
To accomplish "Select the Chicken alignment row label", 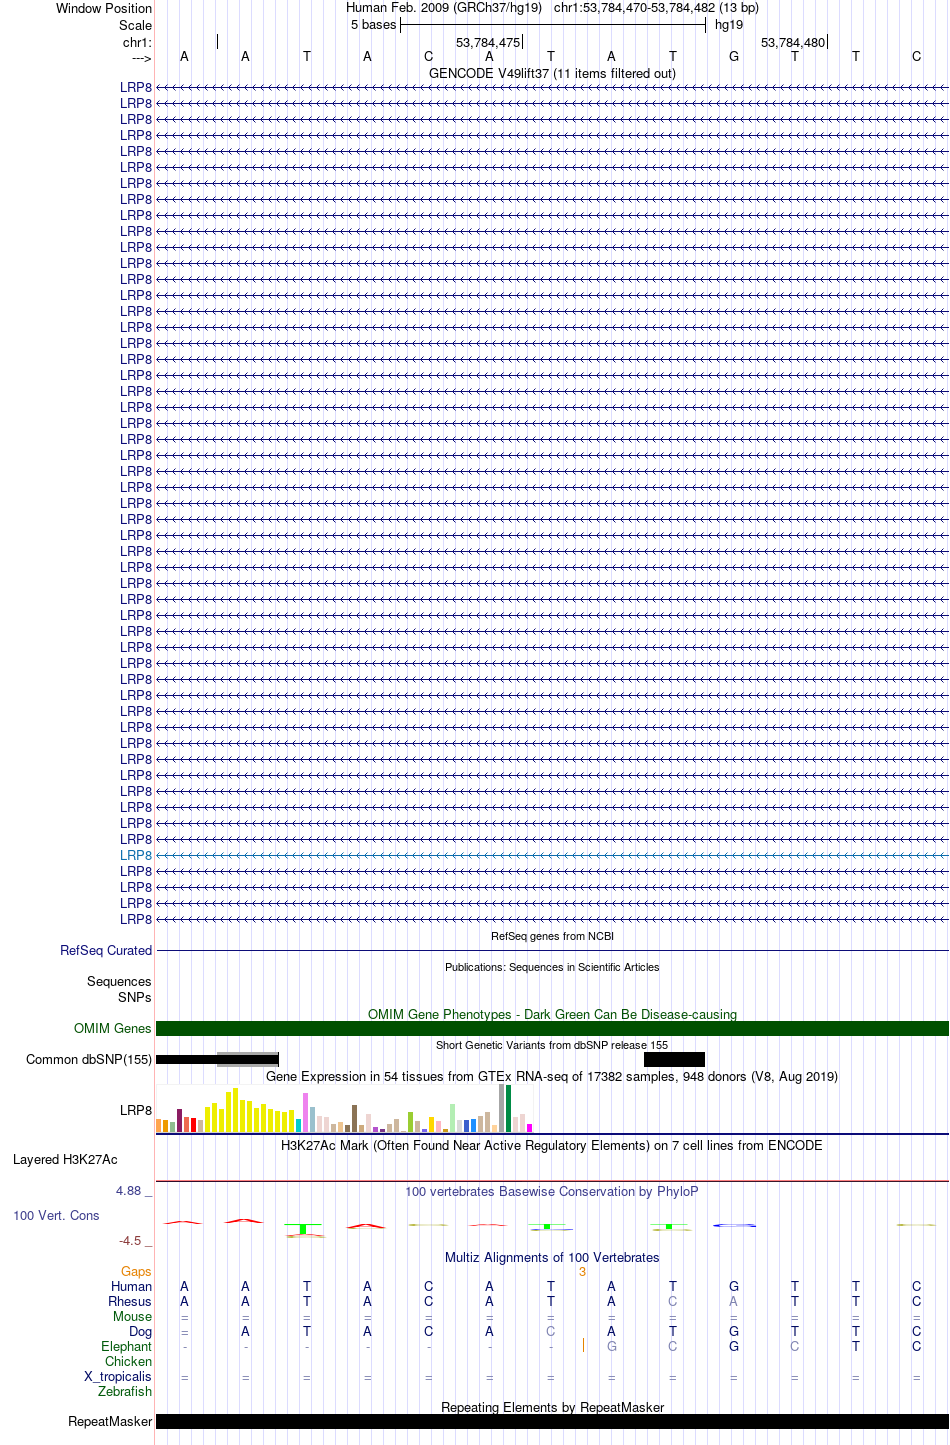I will pos(129,1361).
